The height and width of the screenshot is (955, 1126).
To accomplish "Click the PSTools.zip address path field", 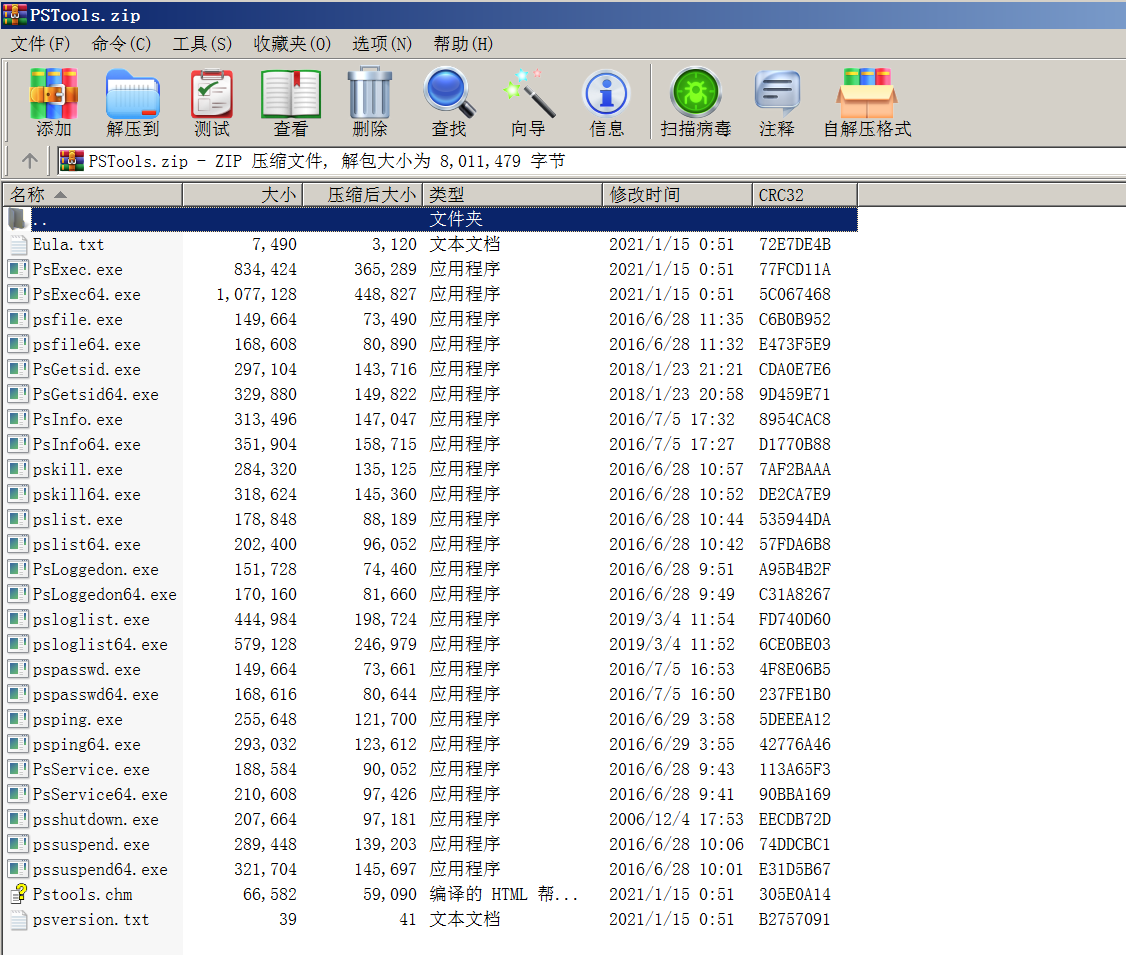I will click(592, 161).
